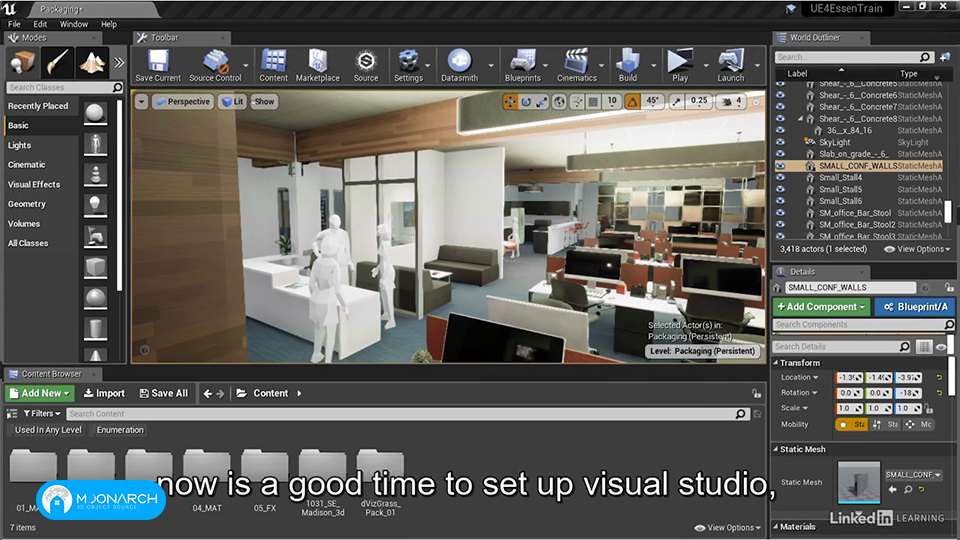Viewport: 960px width, 540px height.
Task: Collapse the Transform section
Action: 776,362
